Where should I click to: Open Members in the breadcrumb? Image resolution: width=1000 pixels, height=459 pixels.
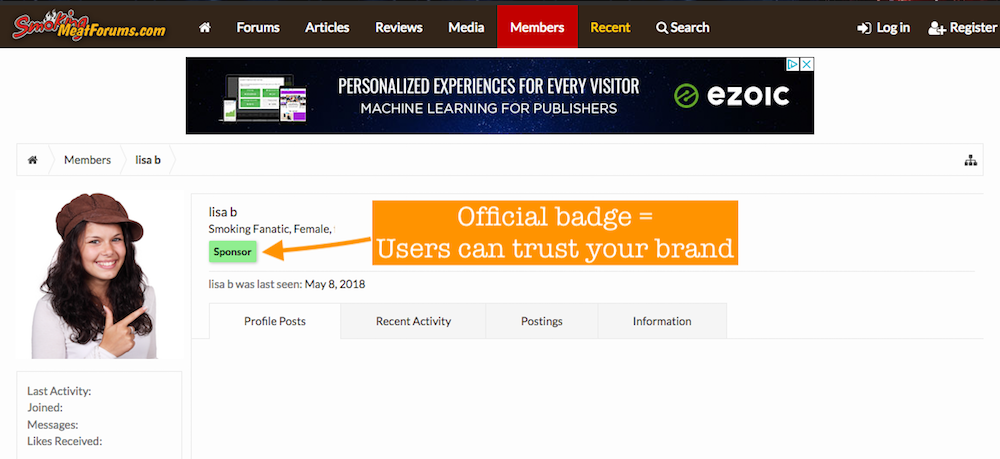[x=87, y=160]
